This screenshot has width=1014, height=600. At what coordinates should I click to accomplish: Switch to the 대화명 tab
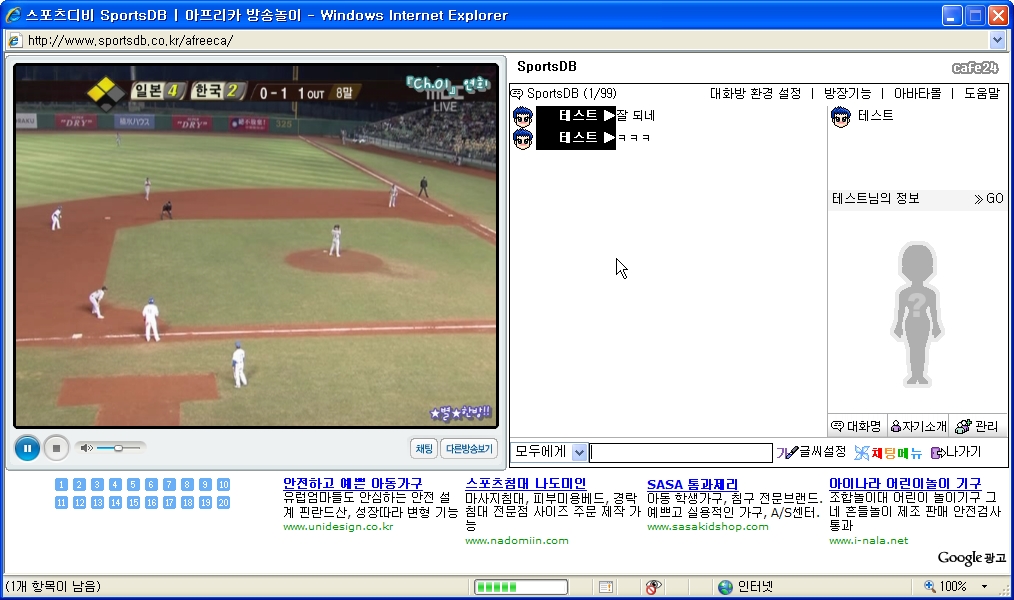pos(857,426)
